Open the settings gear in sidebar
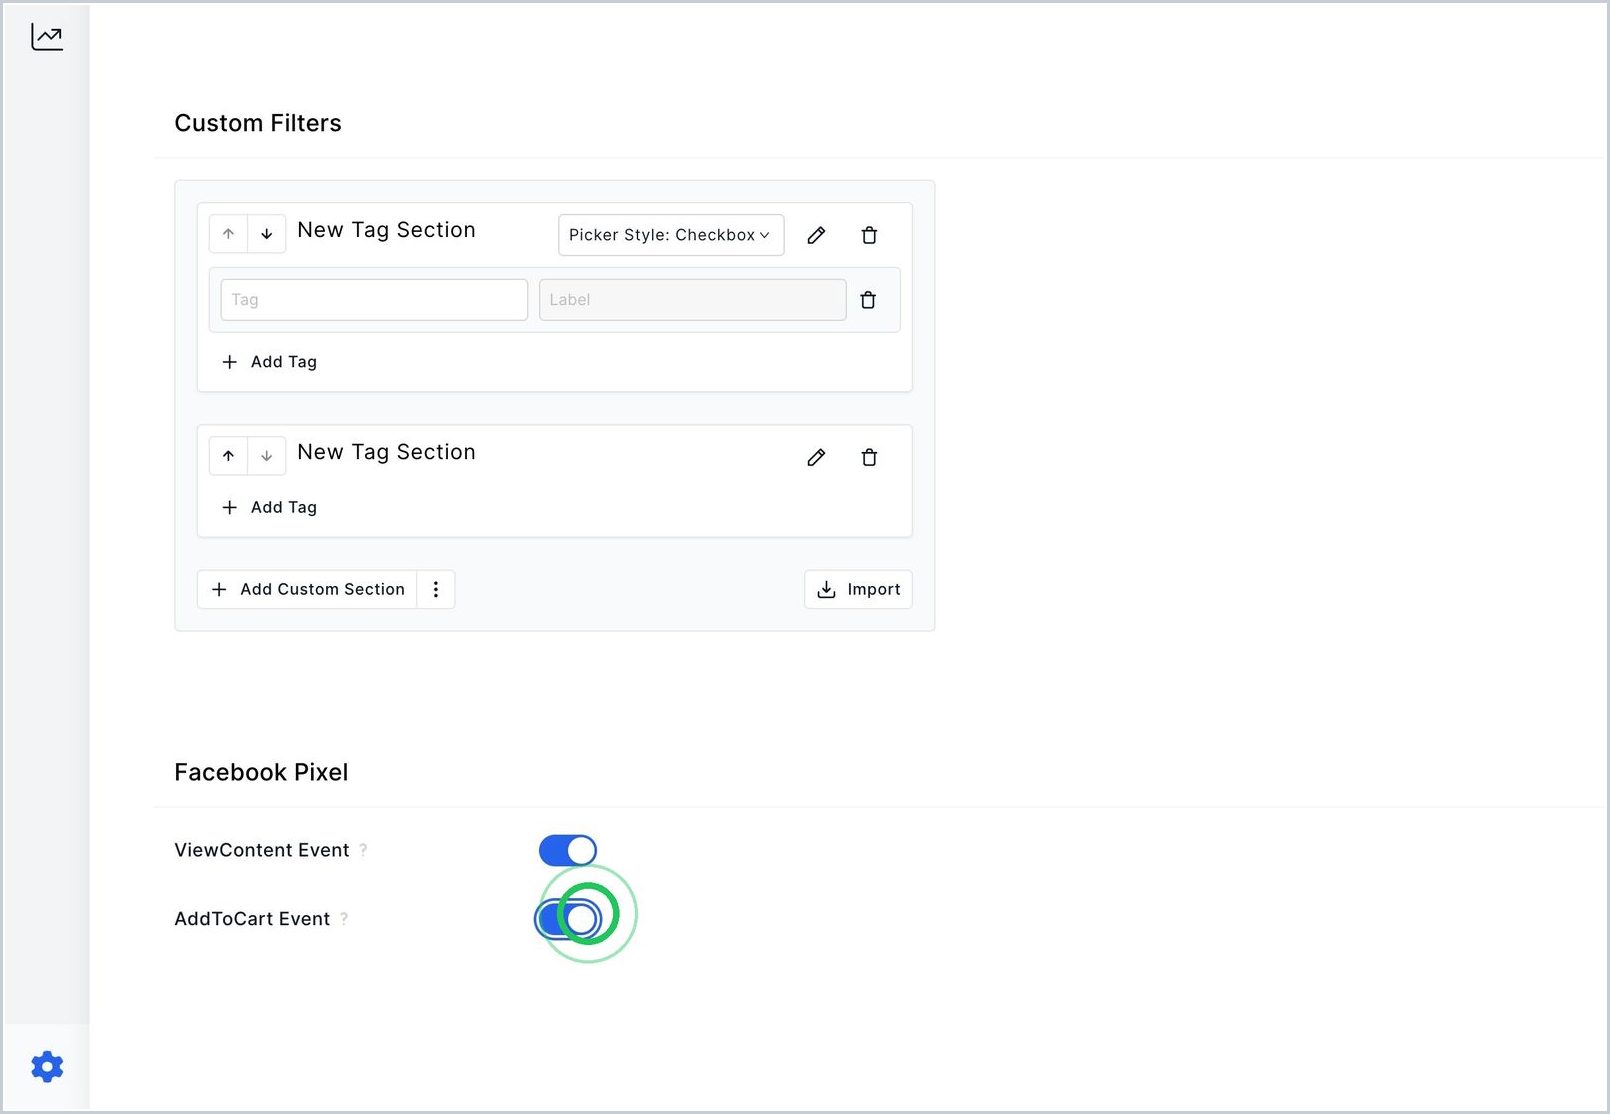This screenshot has height=1114, width=1610. (x=47, y=1066)
